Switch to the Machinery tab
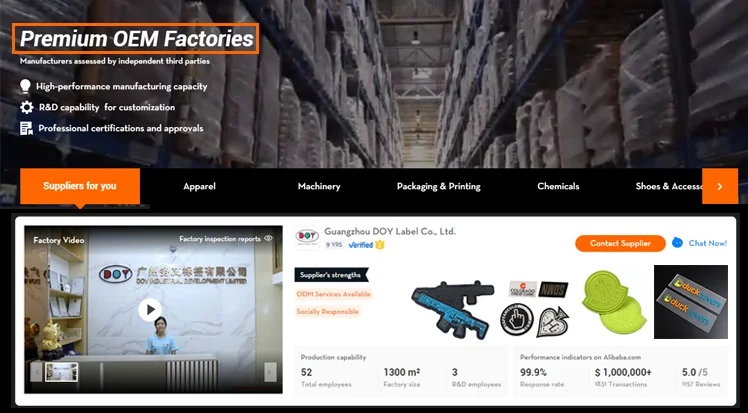 tap(319, 186)
